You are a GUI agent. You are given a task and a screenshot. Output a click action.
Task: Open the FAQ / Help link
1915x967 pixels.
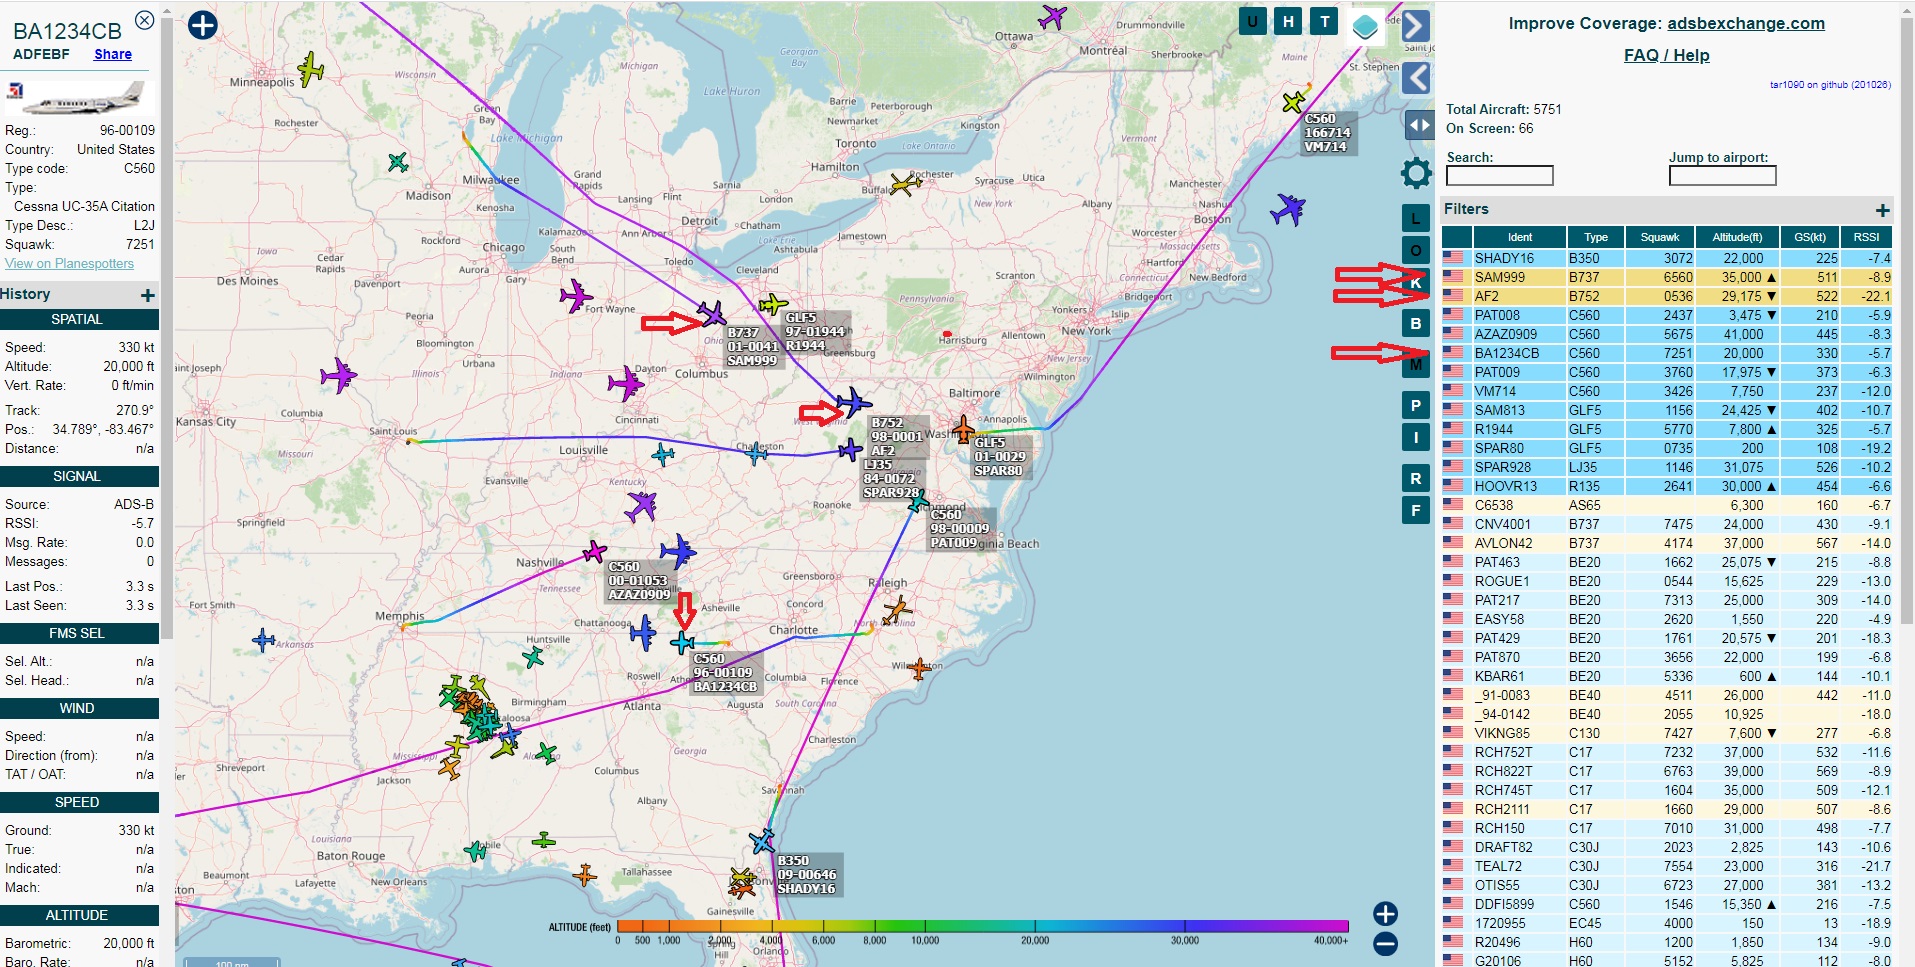tap(1666, 55)
